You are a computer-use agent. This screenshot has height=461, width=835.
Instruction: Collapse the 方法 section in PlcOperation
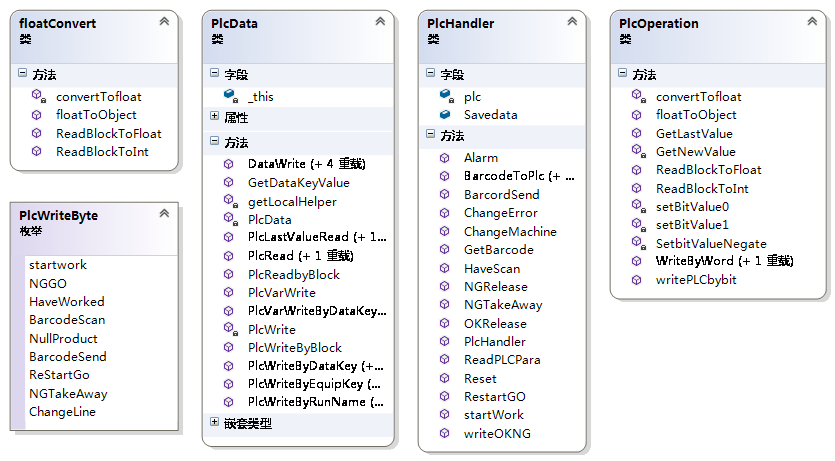[x=623, y=74]
